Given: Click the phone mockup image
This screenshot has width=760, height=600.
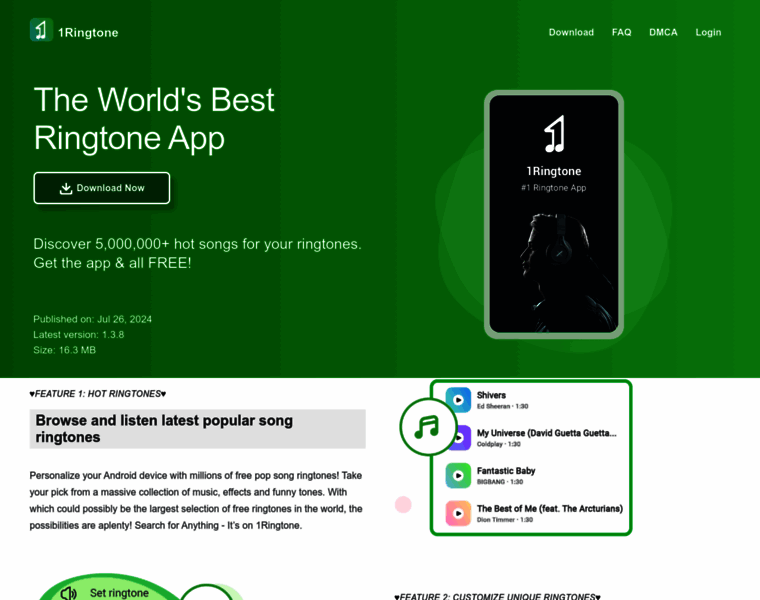Looking at the screenshot, I should (554, 214).
